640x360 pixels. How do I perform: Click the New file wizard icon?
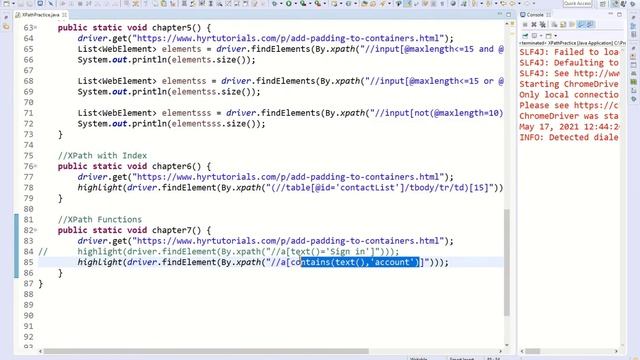point(7,4)
